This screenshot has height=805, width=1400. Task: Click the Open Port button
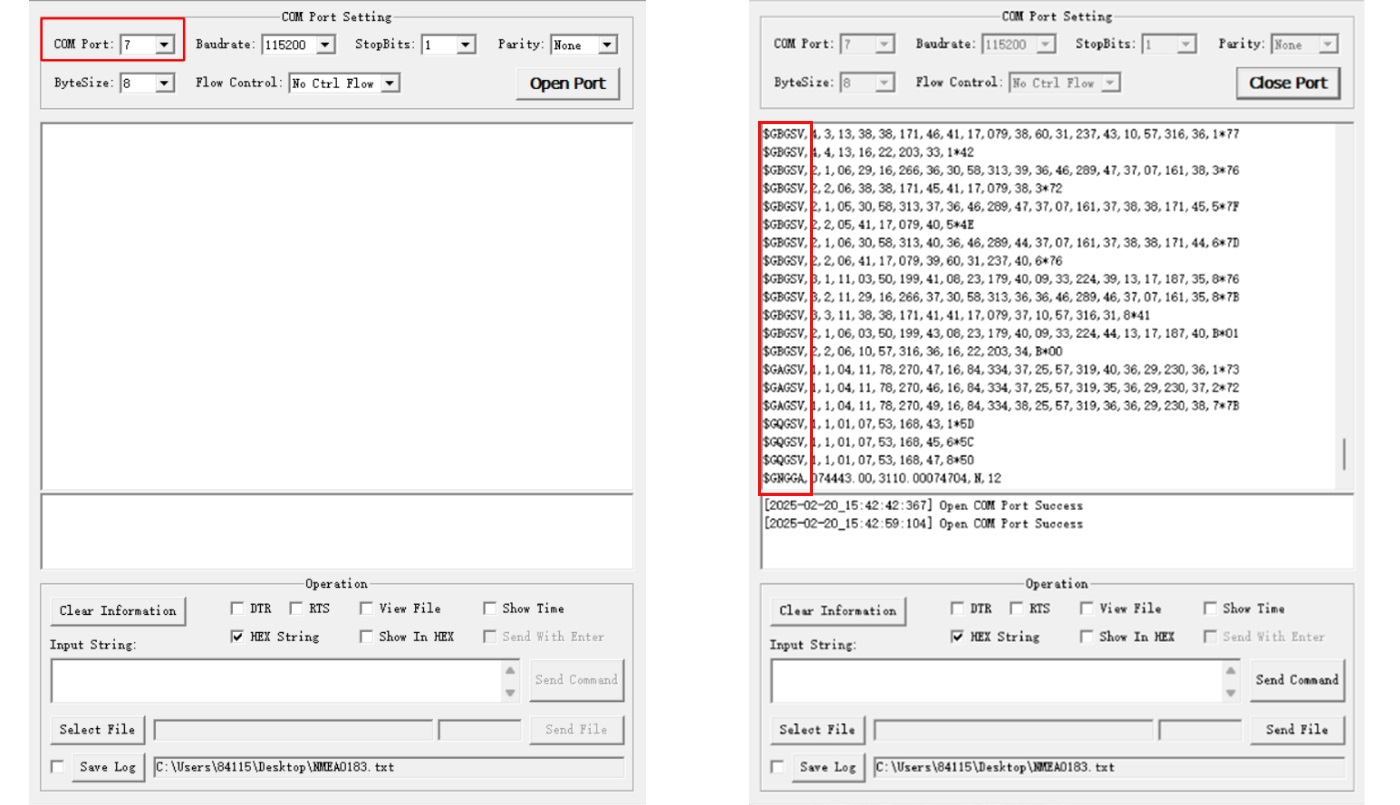[567, 84]
